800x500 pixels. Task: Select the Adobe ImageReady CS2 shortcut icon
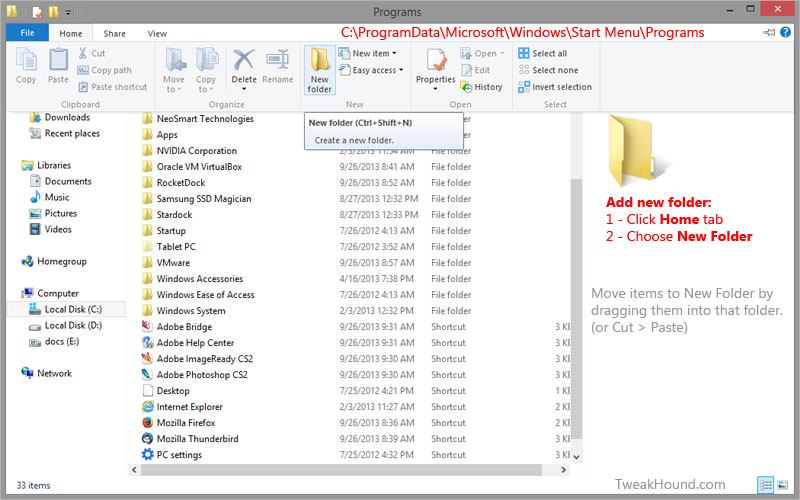147,359
